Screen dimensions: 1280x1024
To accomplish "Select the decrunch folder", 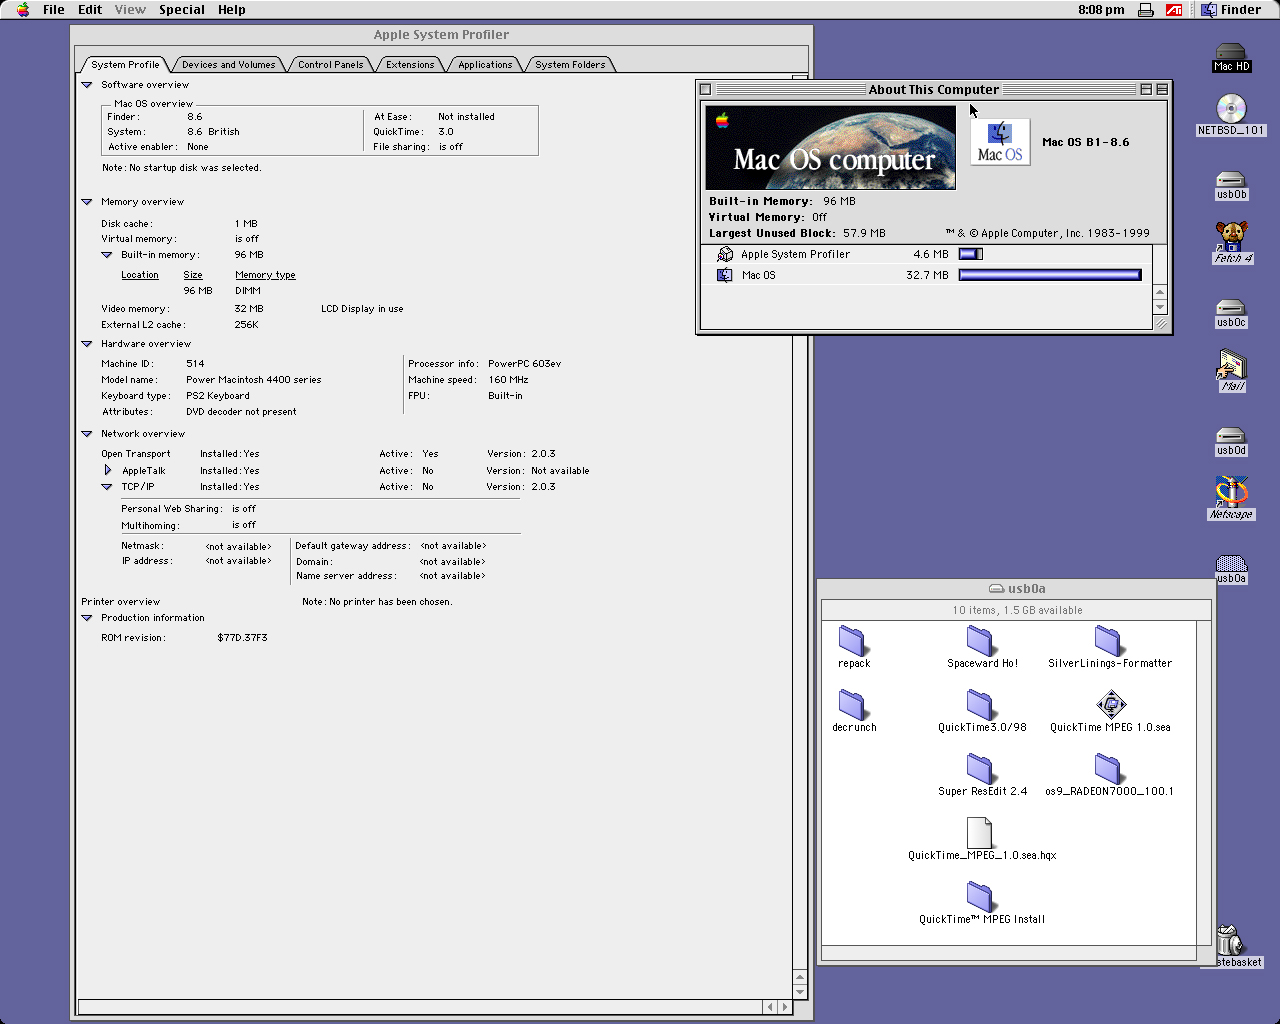I will tap(853, 704).
